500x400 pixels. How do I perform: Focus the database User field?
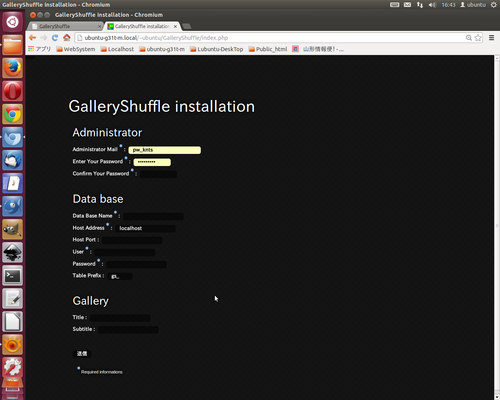125,252
